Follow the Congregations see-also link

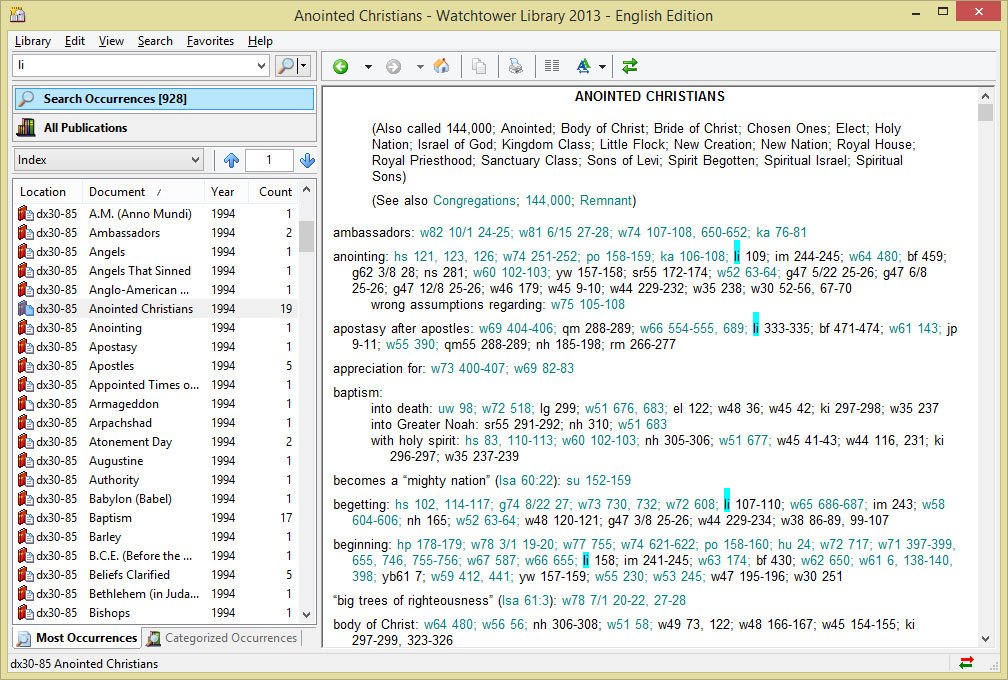tap(474, 201)
